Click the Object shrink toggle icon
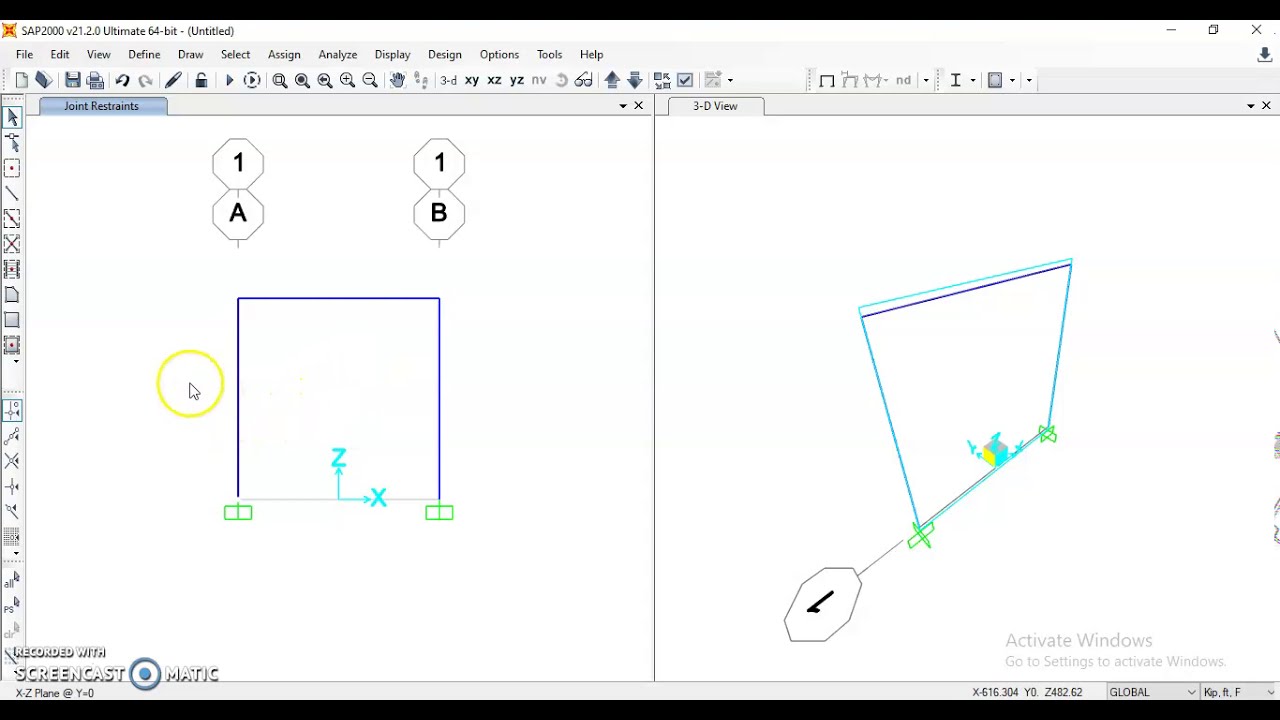Screen dimensions: 1280x720 [x=662, y=80]
